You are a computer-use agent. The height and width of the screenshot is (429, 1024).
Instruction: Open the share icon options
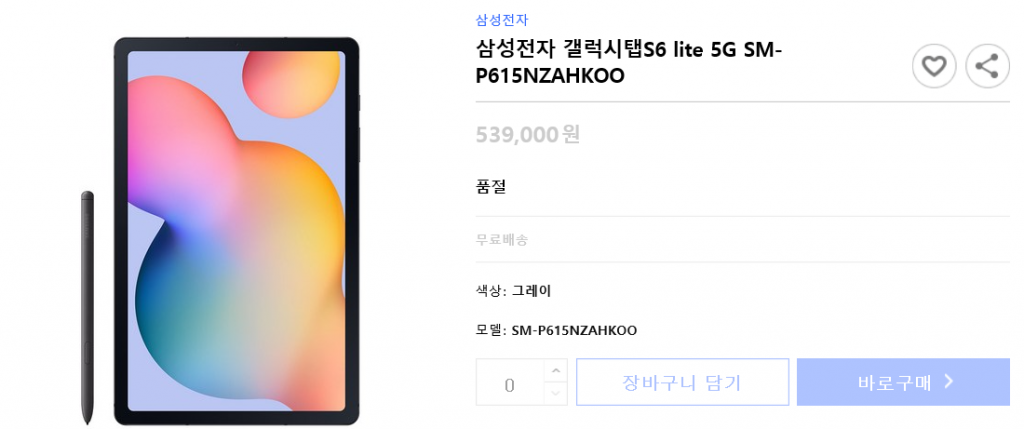point(987,66)
